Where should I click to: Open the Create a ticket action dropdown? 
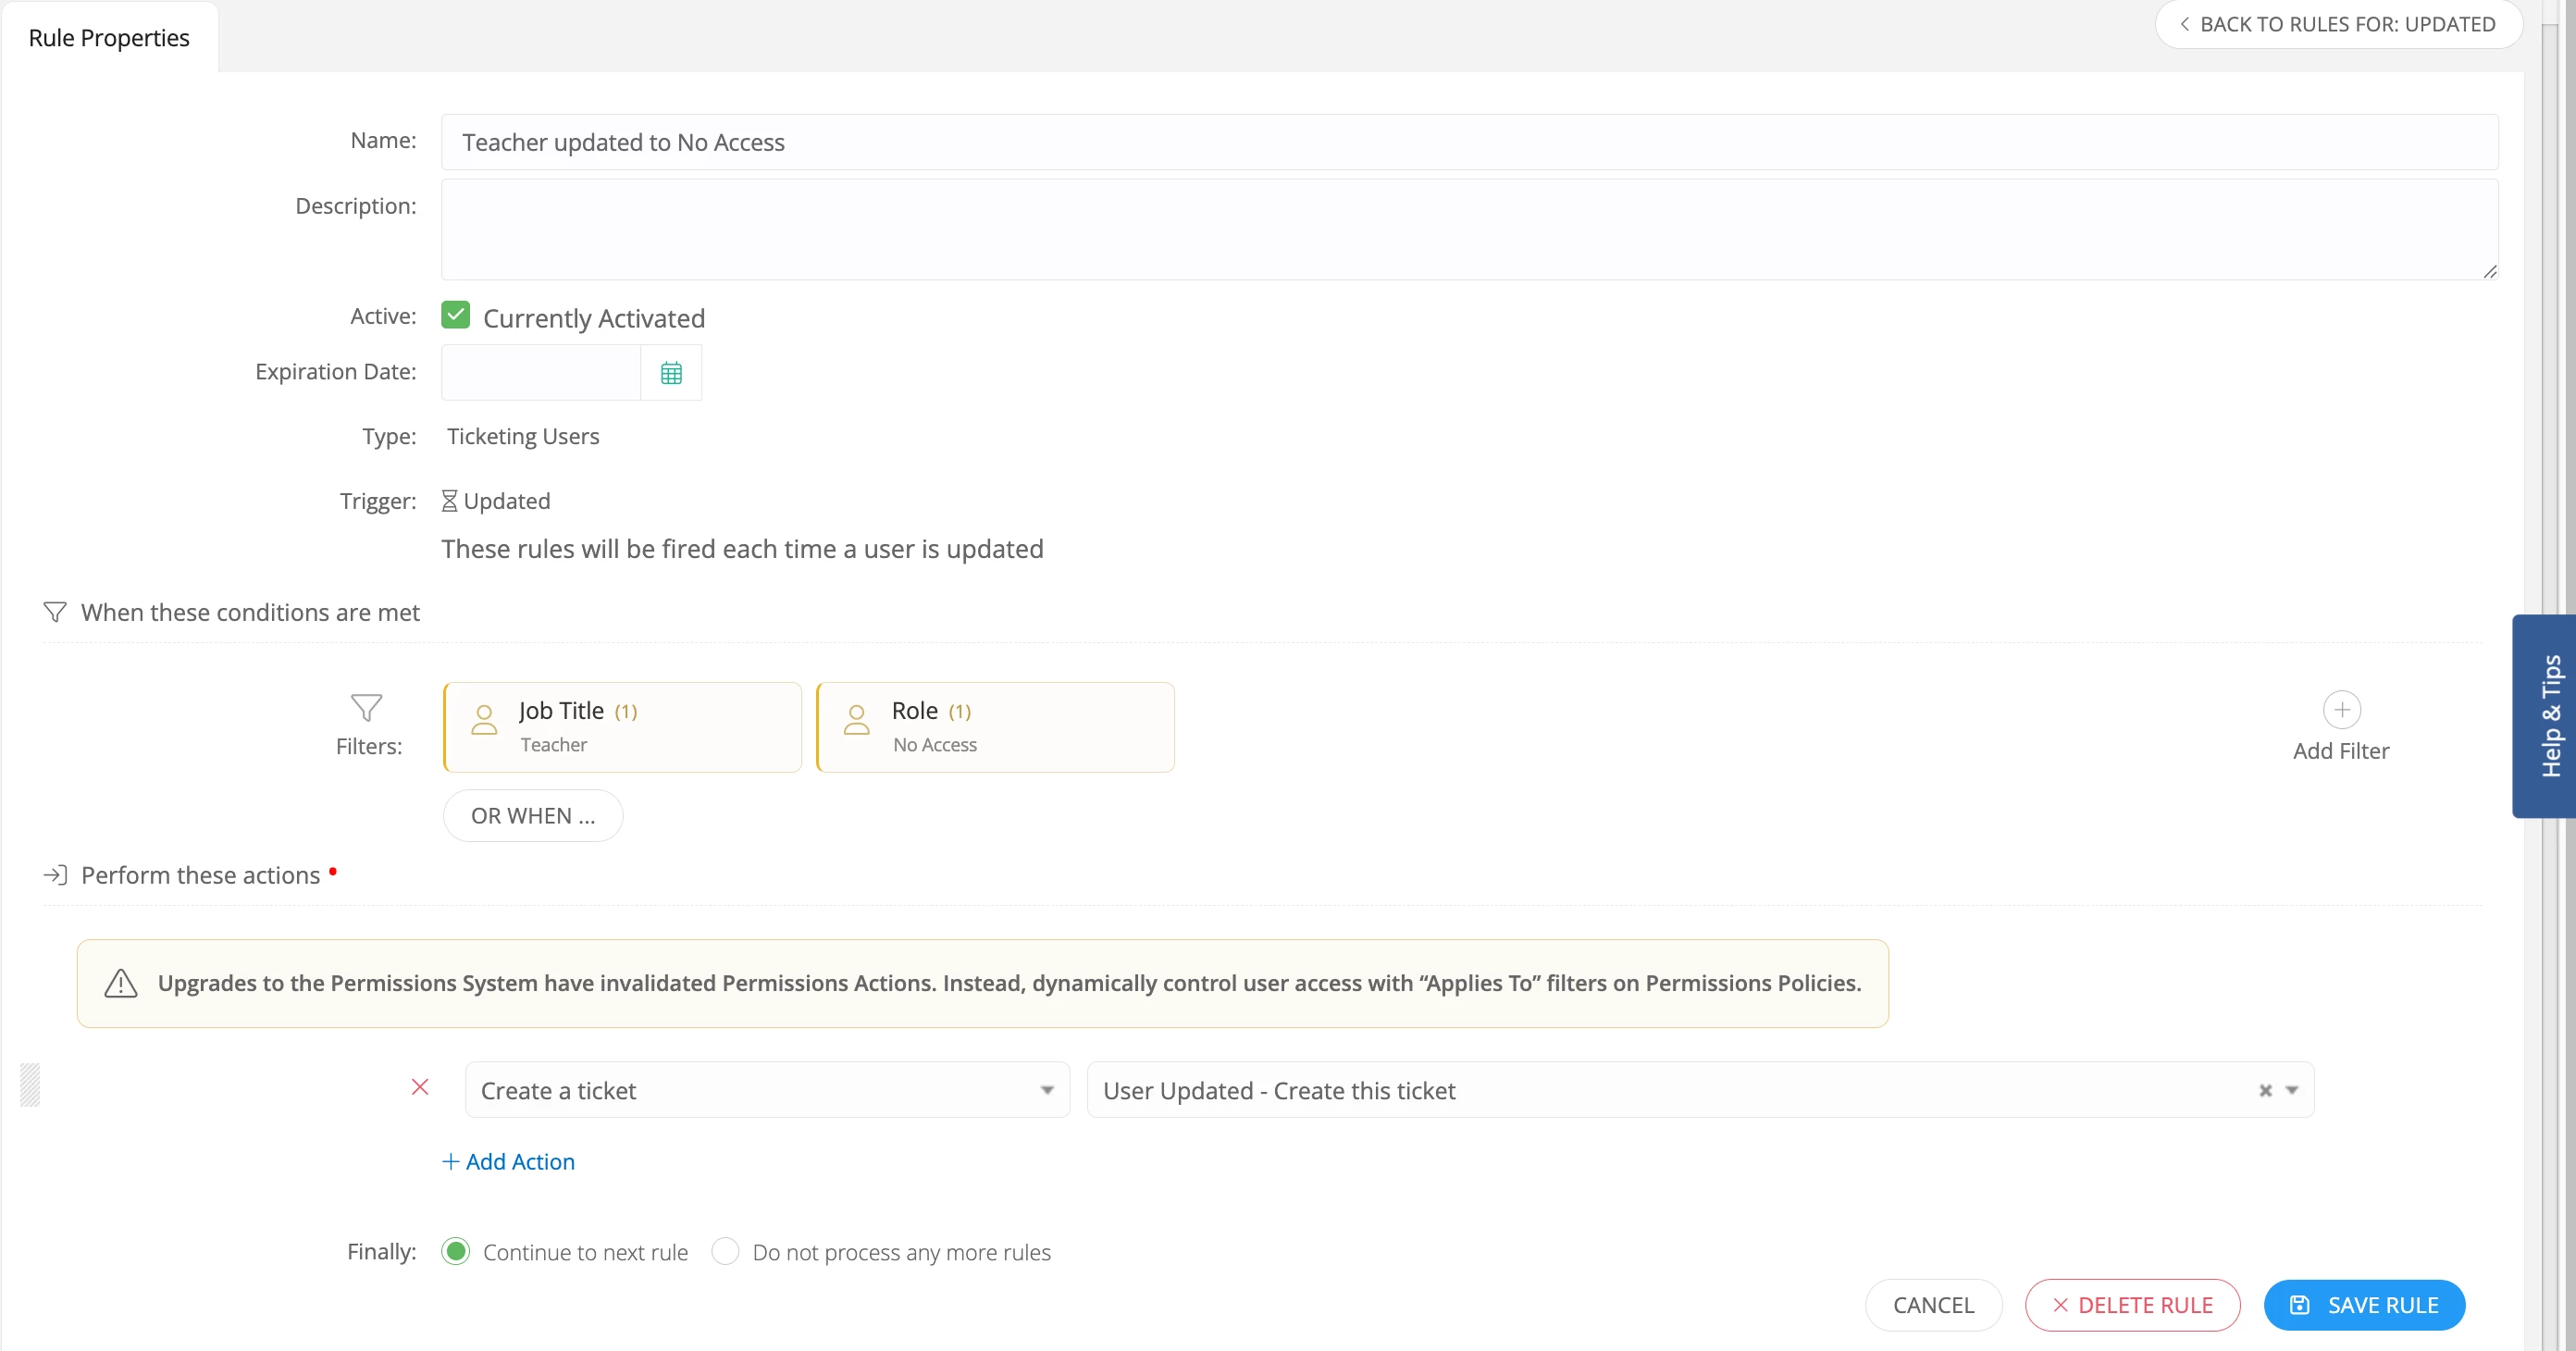pyautogui.click(x=767, y=1090)
